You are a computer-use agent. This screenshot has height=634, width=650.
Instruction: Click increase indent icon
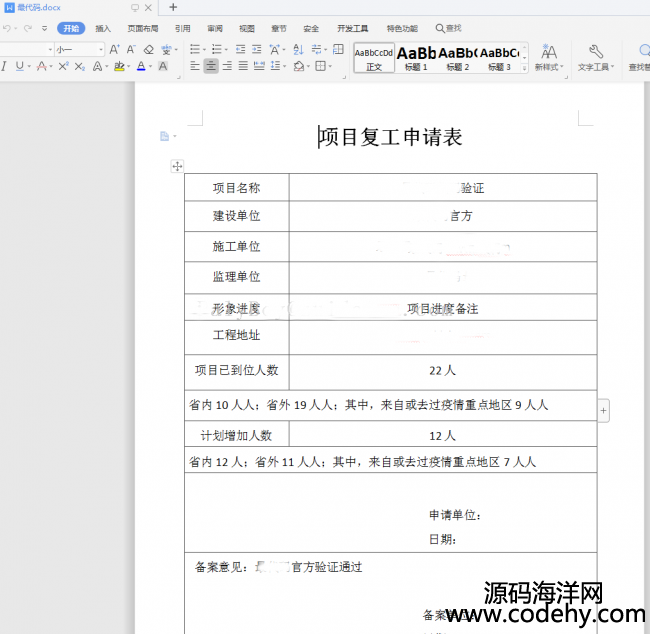point(257,49)
